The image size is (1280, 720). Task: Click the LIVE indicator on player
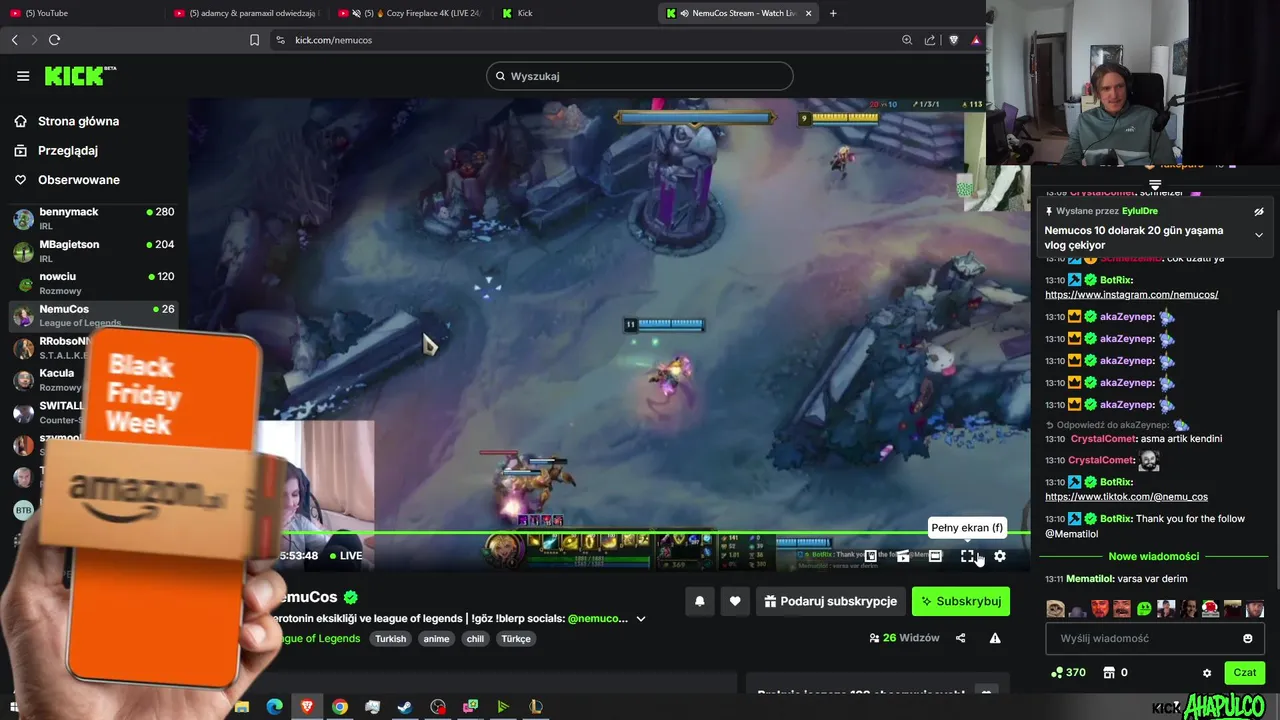pos(345,556)
